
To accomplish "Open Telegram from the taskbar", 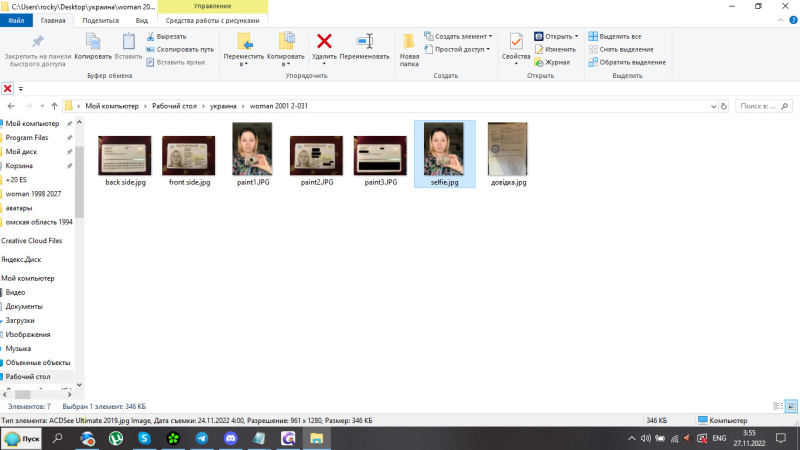I will click(x=202, y=438).
